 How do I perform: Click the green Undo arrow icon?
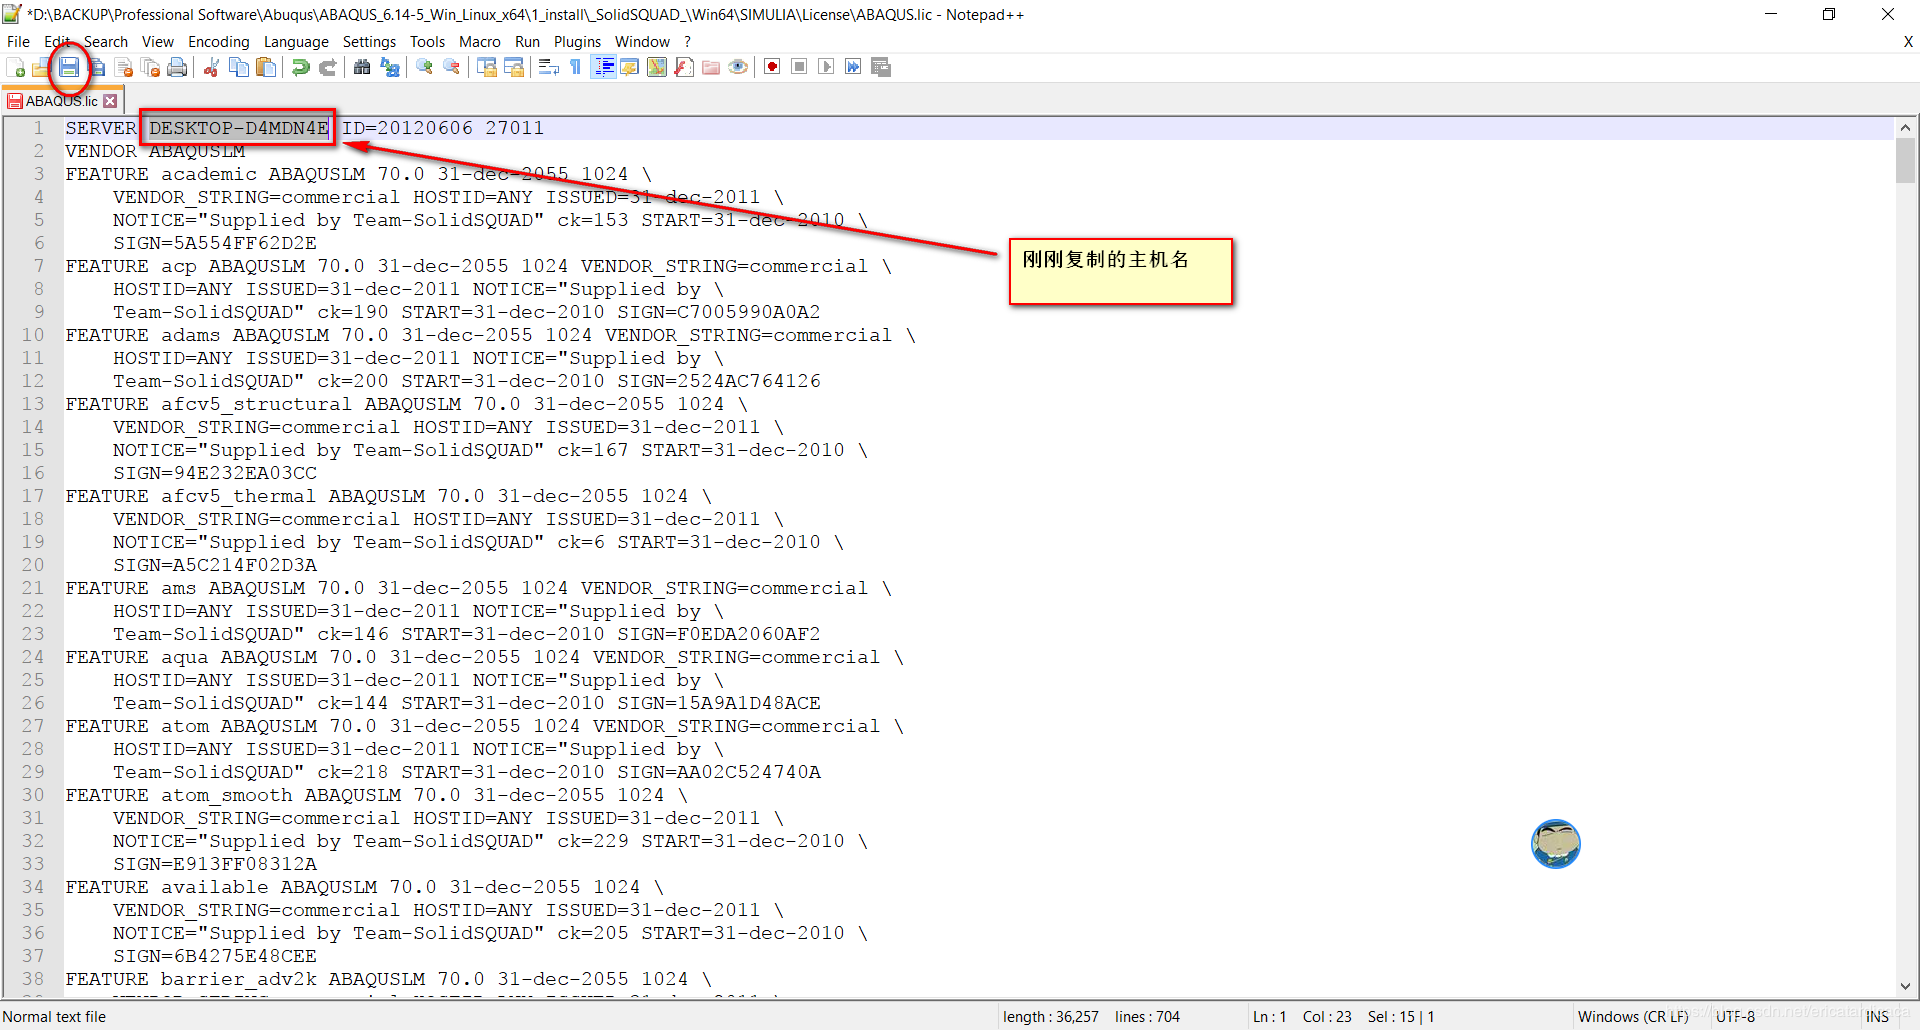tap(300, 67)
